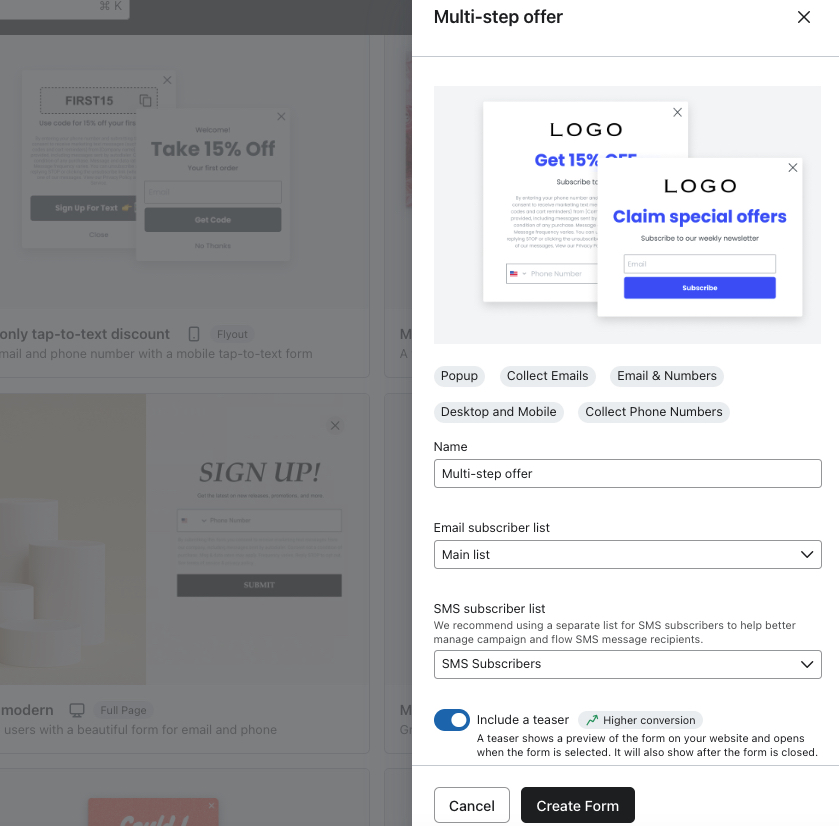Click the Multi-step offer preview thumbnail

tap(627, 215)
